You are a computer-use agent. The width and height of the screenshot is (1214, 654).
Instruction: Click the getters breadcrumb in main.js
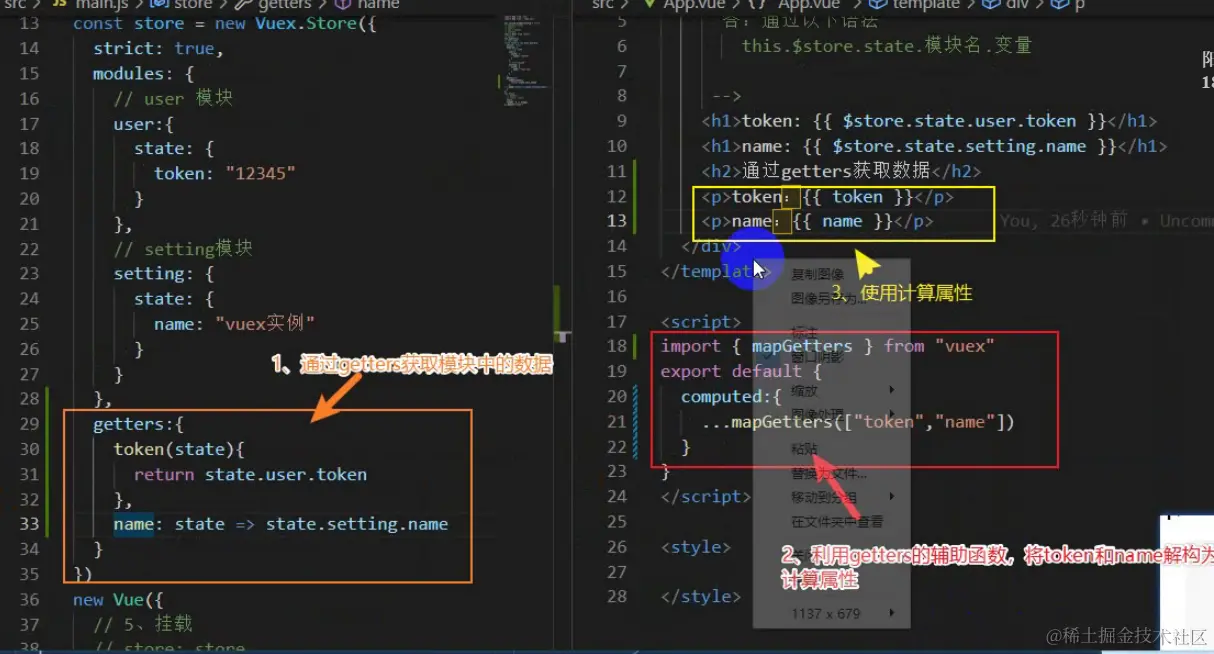point(285,5)
